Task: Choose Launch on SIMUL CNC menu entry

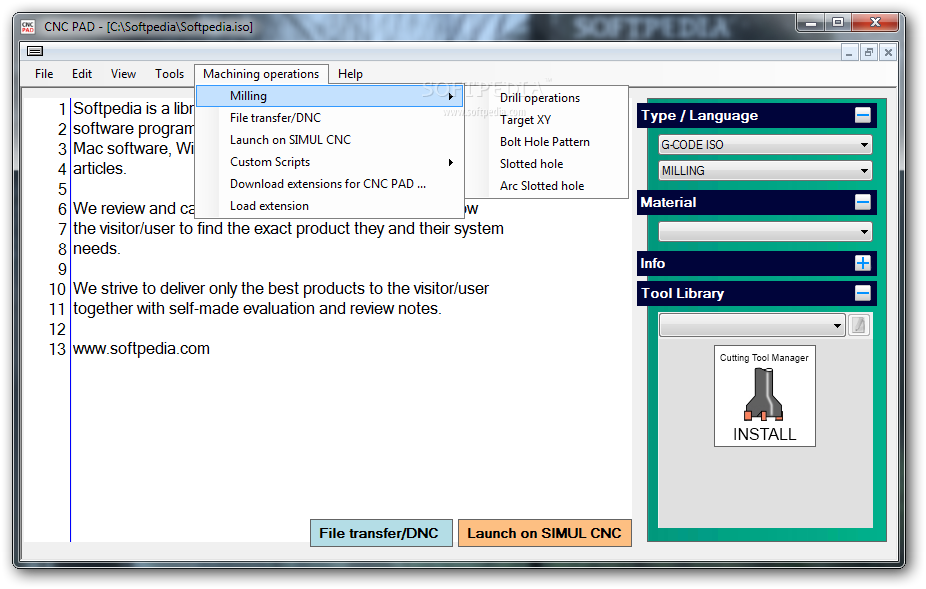Action: pyautogui.click(x=330, y=140)
